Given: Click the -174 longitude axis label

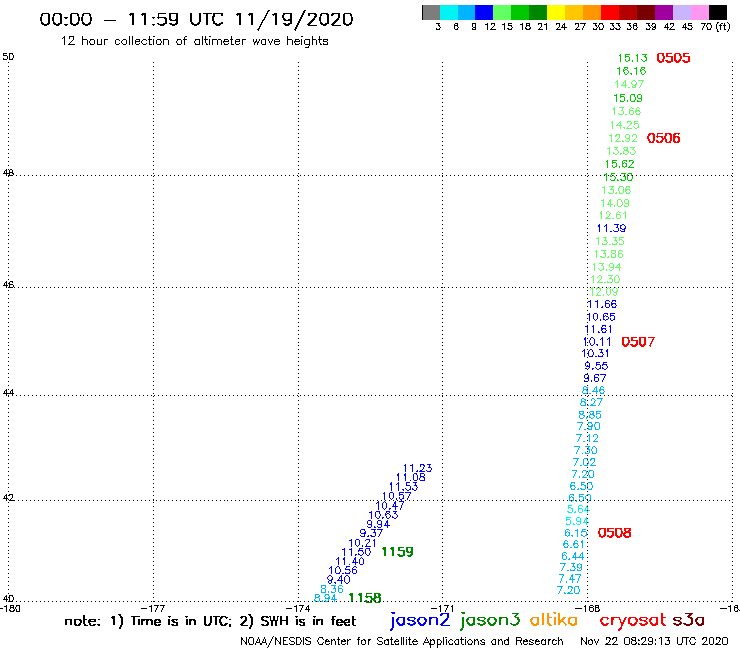Looking at the screenshot, I should coord(298,608).
